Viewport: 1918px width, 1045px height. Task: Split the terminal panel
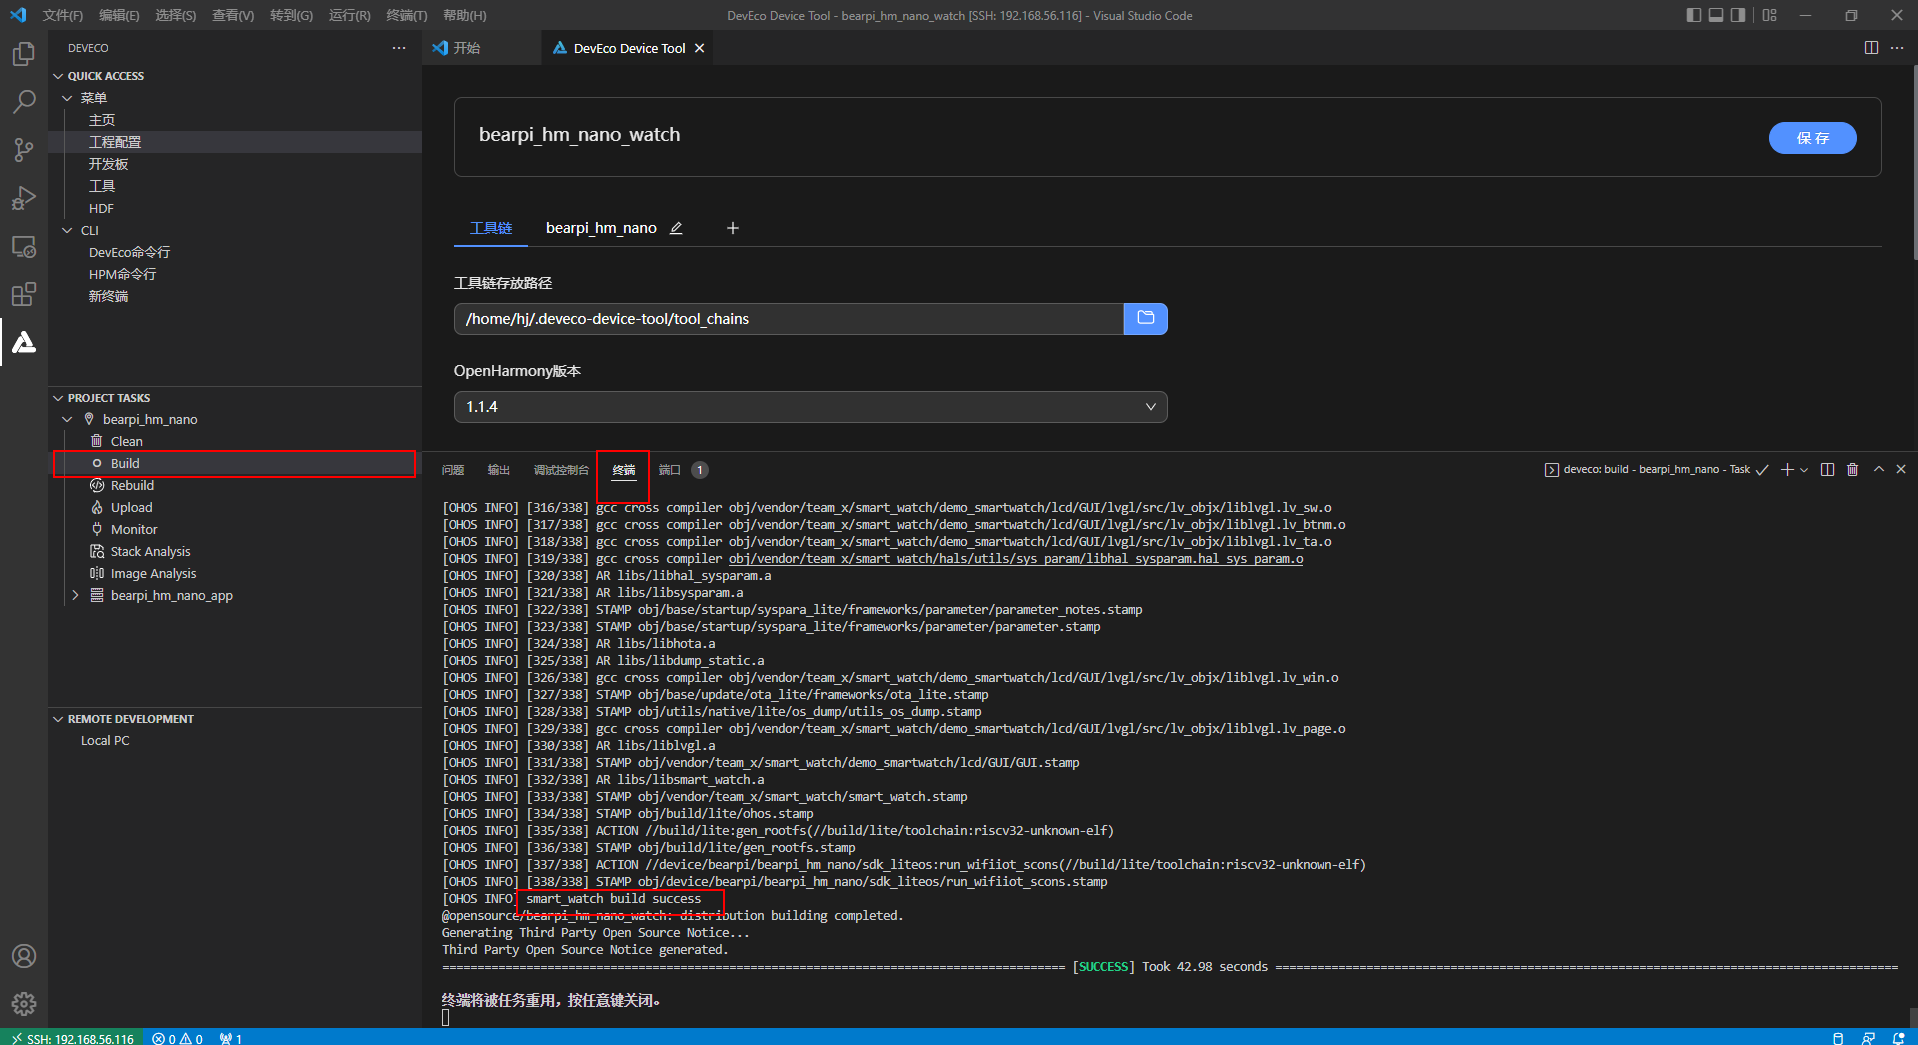coord(1827,470)
